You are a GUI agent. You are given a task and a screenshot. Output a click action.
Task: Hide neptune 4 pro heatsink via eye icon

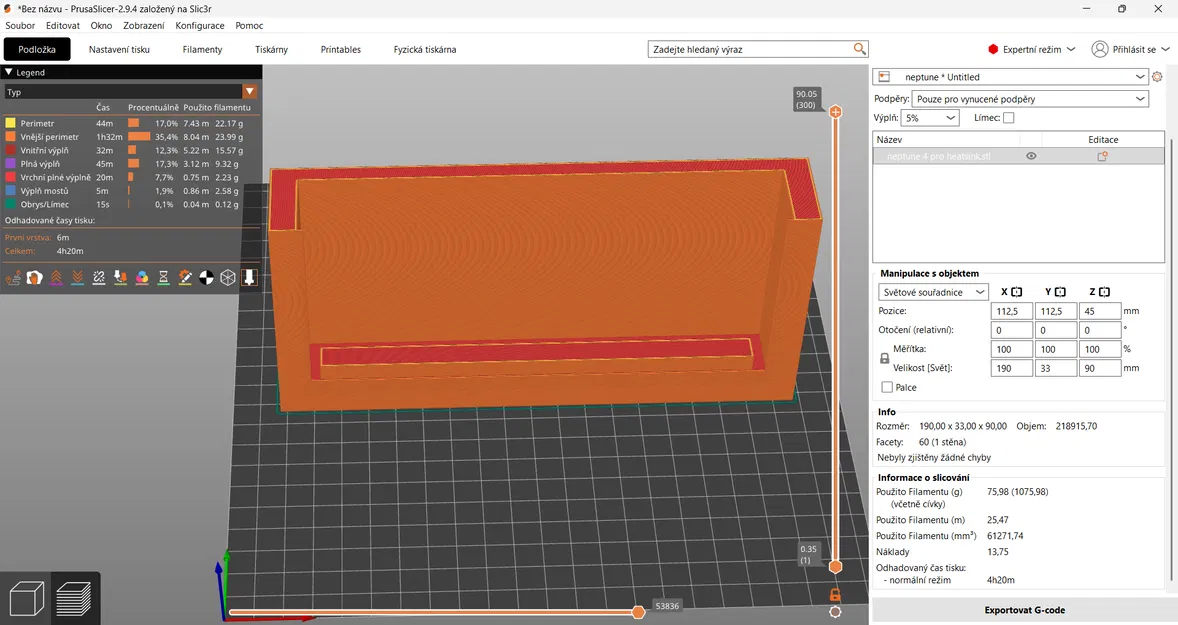click(1031, 156)
